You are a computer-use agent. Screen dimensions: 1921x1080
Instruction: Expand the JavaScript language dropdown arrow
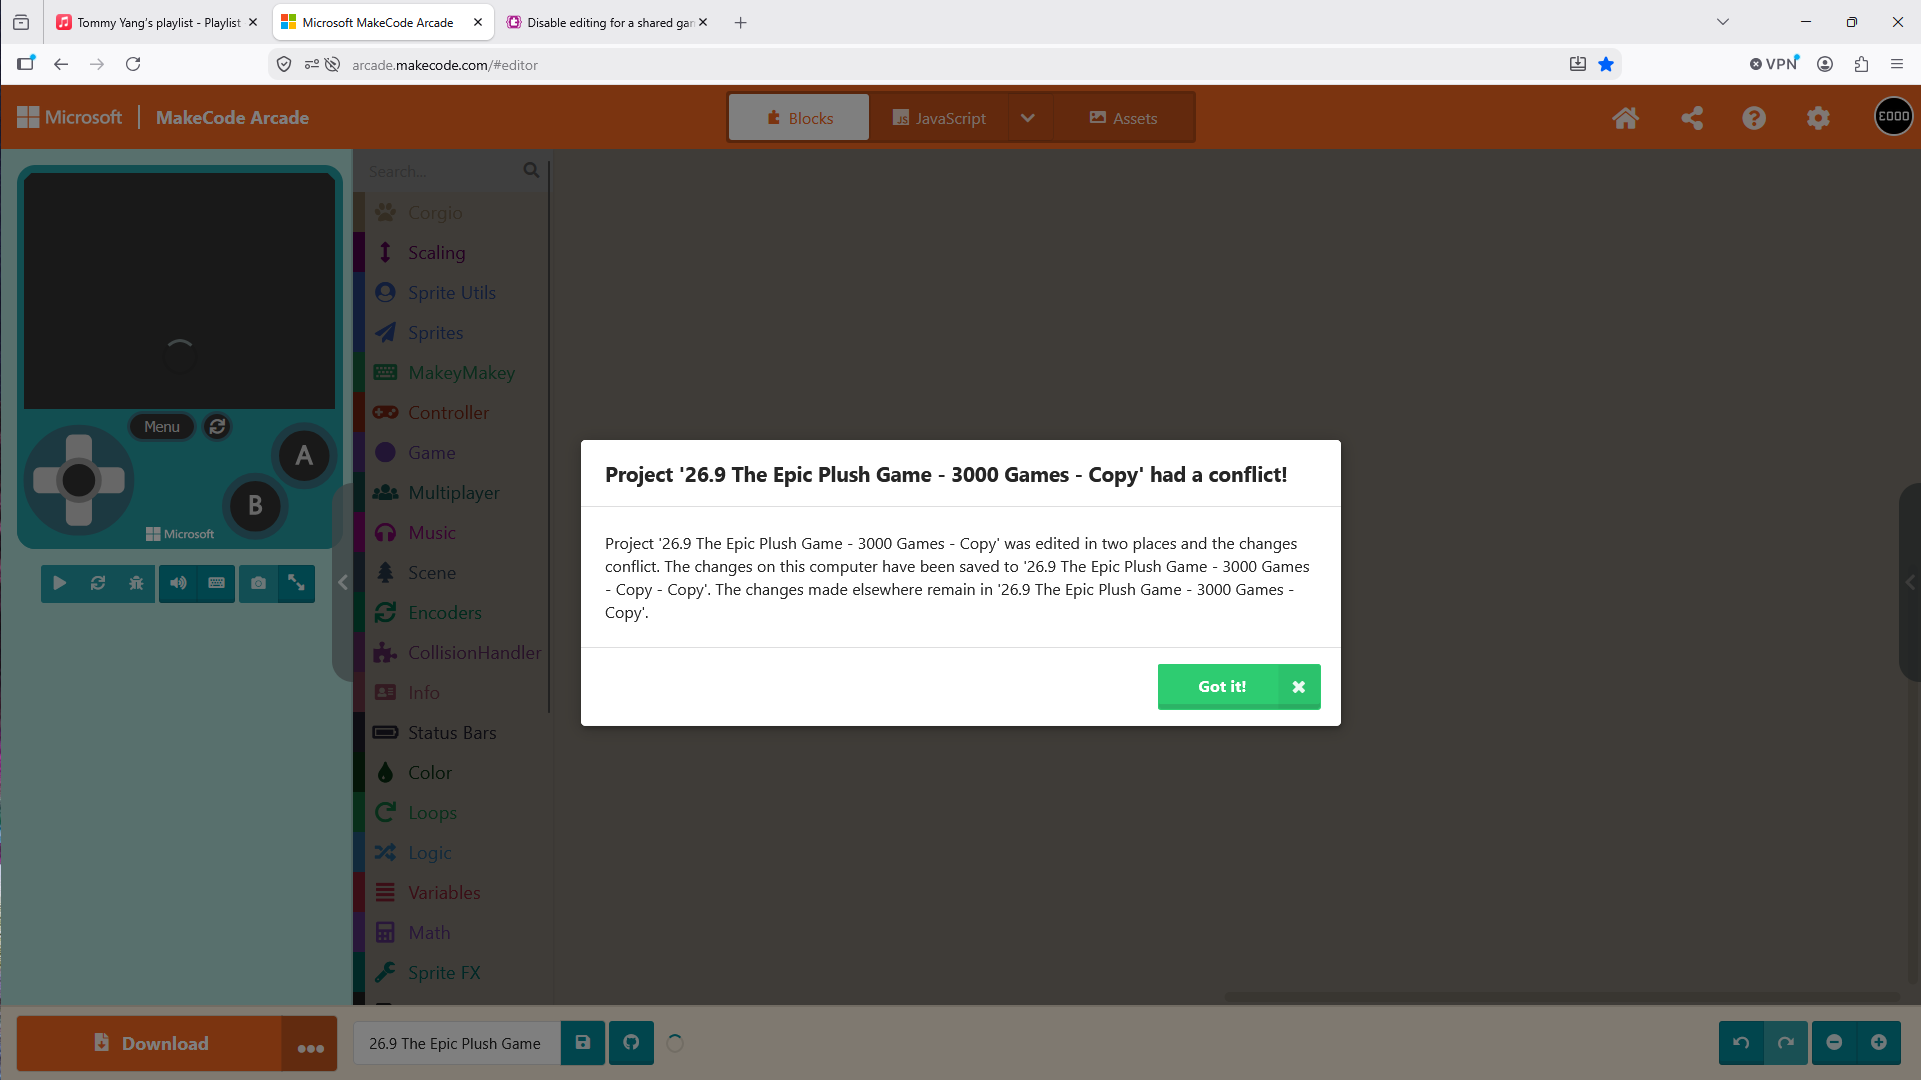tap(1028, 118)
